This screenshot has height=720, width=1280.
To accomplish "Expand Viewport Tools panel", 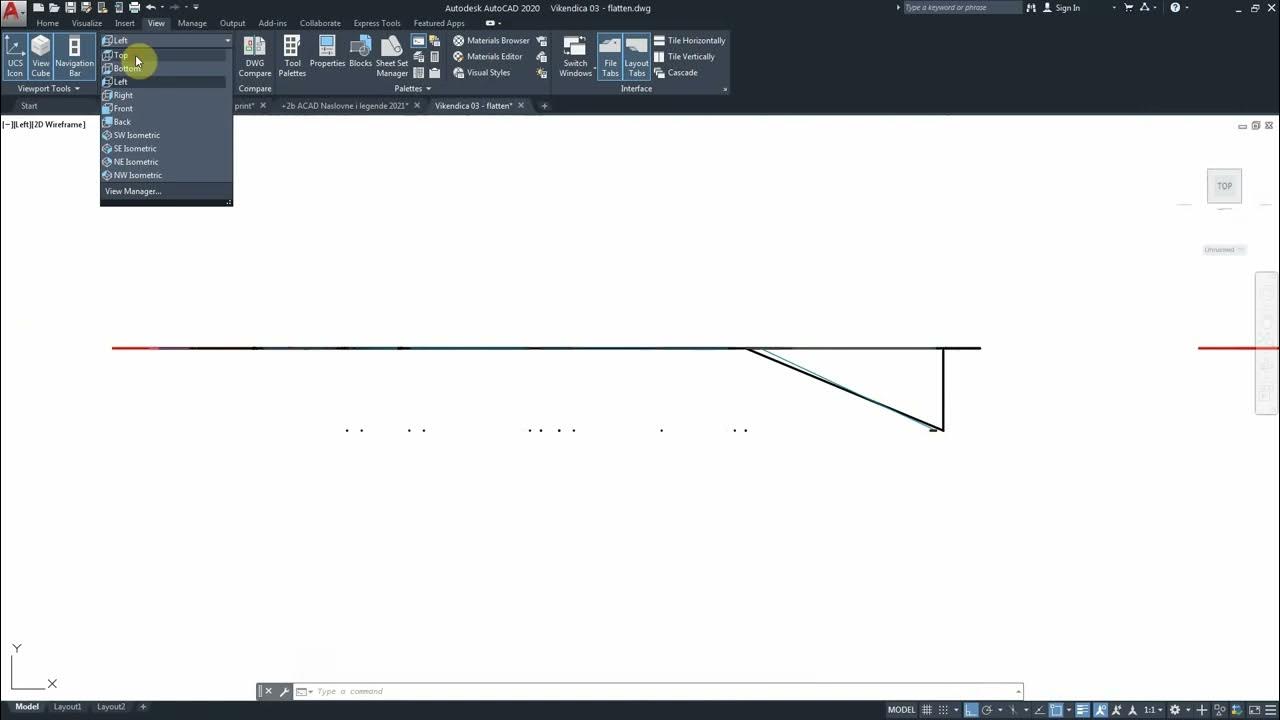I will click(48, 88).
